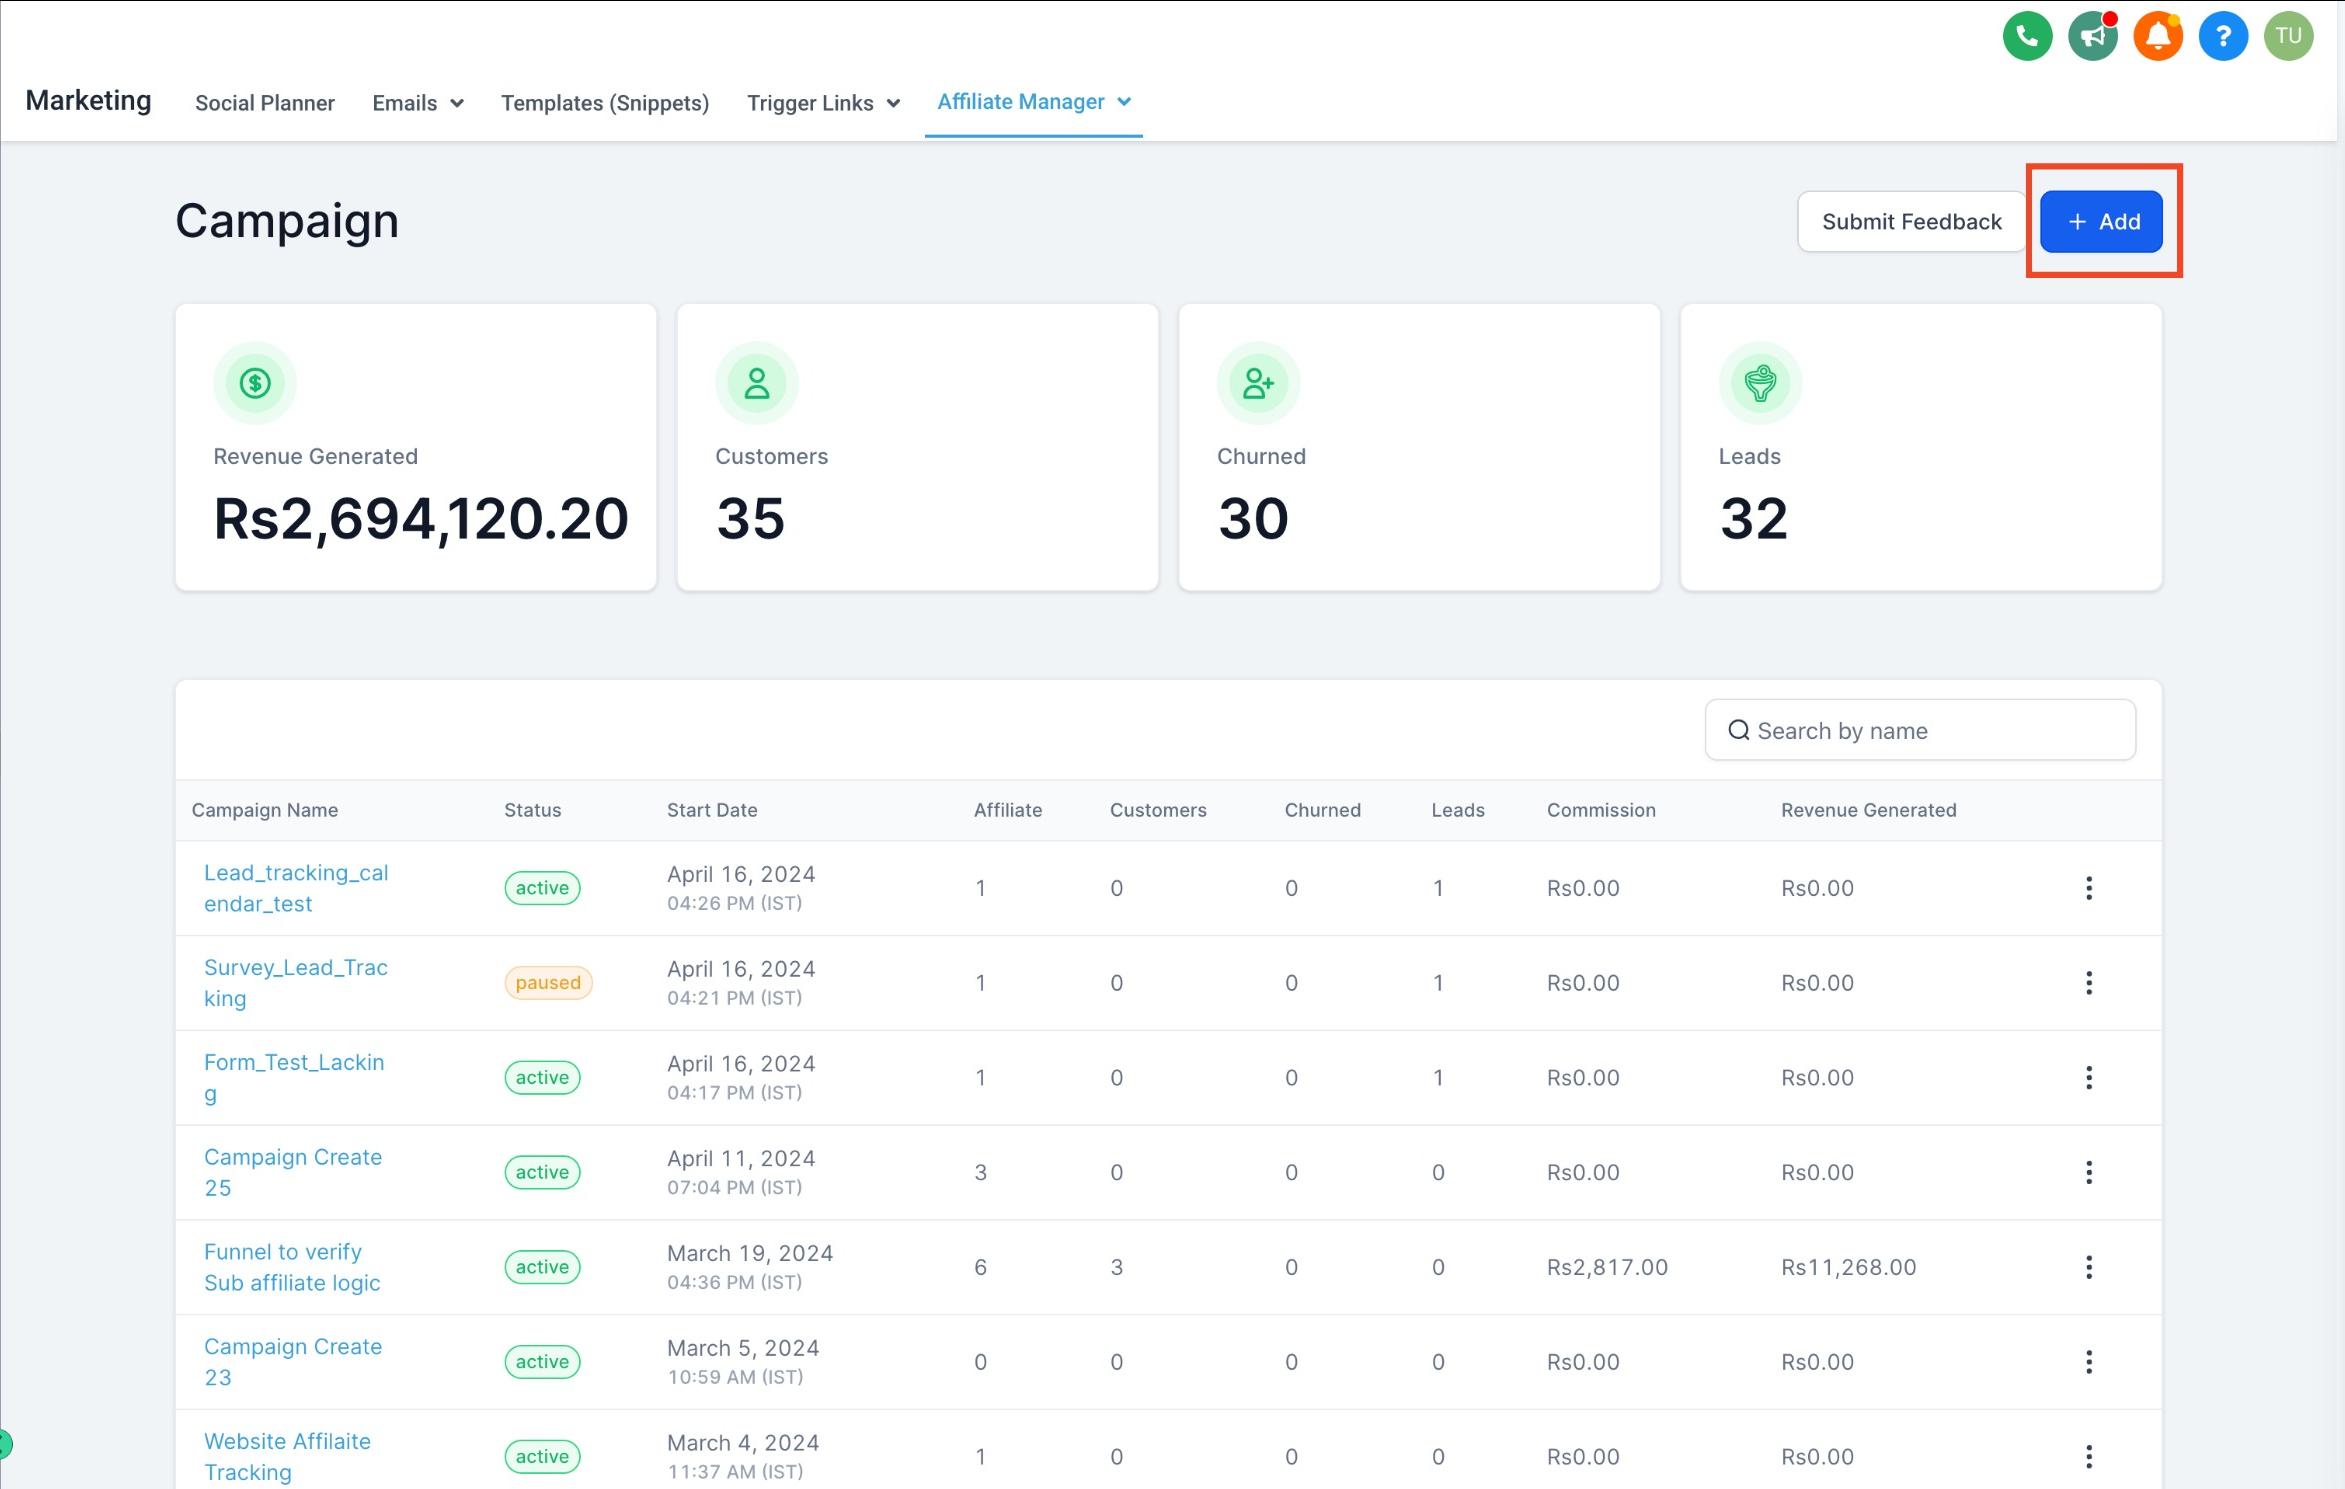2345x1489 pixels.
Task: Open three-dot menu for Campaign Create 23
Action: [x=2089, y=1362]
